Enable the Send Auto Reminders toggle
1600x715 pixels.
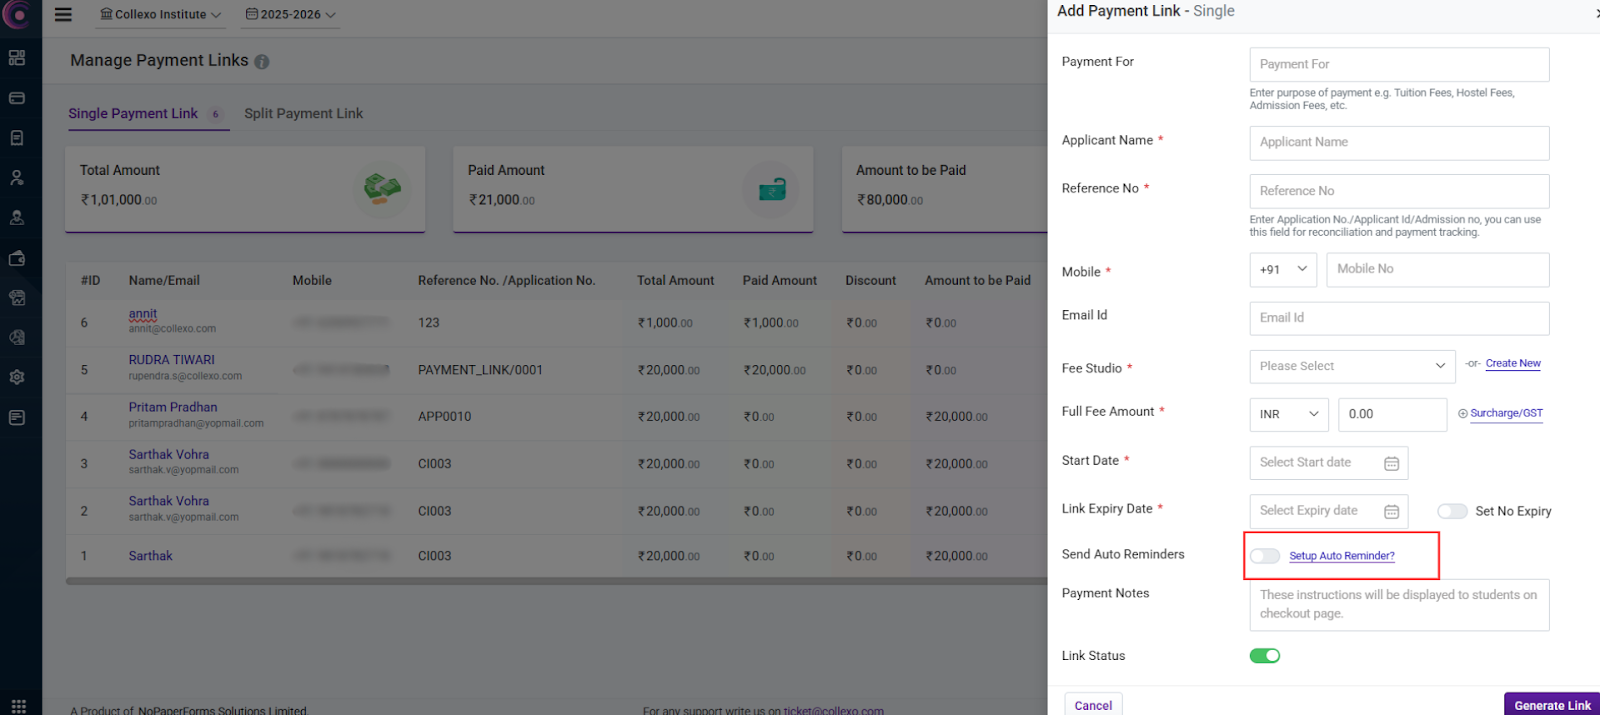click(1265, 556)
